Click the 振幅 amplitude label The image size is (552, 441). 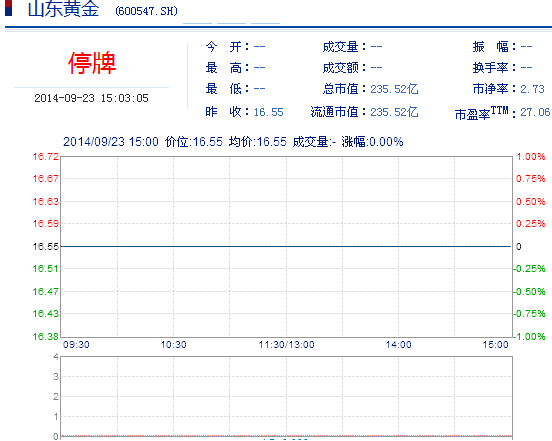(x=491, y=46)
